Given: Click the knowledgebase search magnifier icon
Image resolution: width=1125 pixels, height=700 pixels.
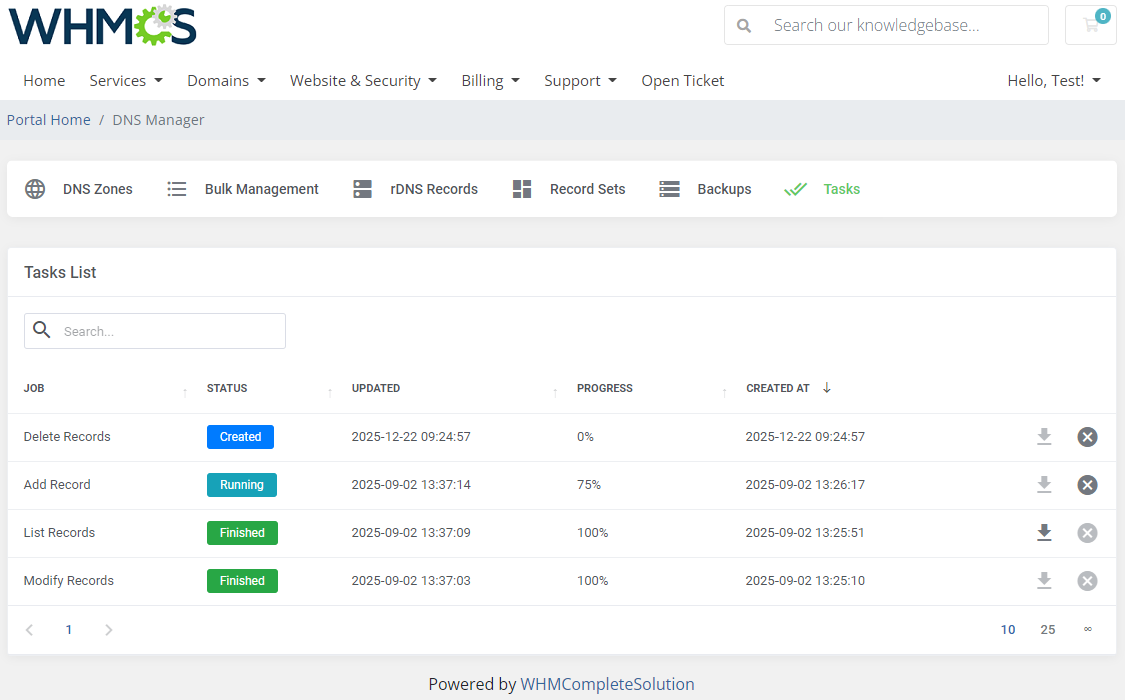Looking at the screenshot, I should point(744,24).
